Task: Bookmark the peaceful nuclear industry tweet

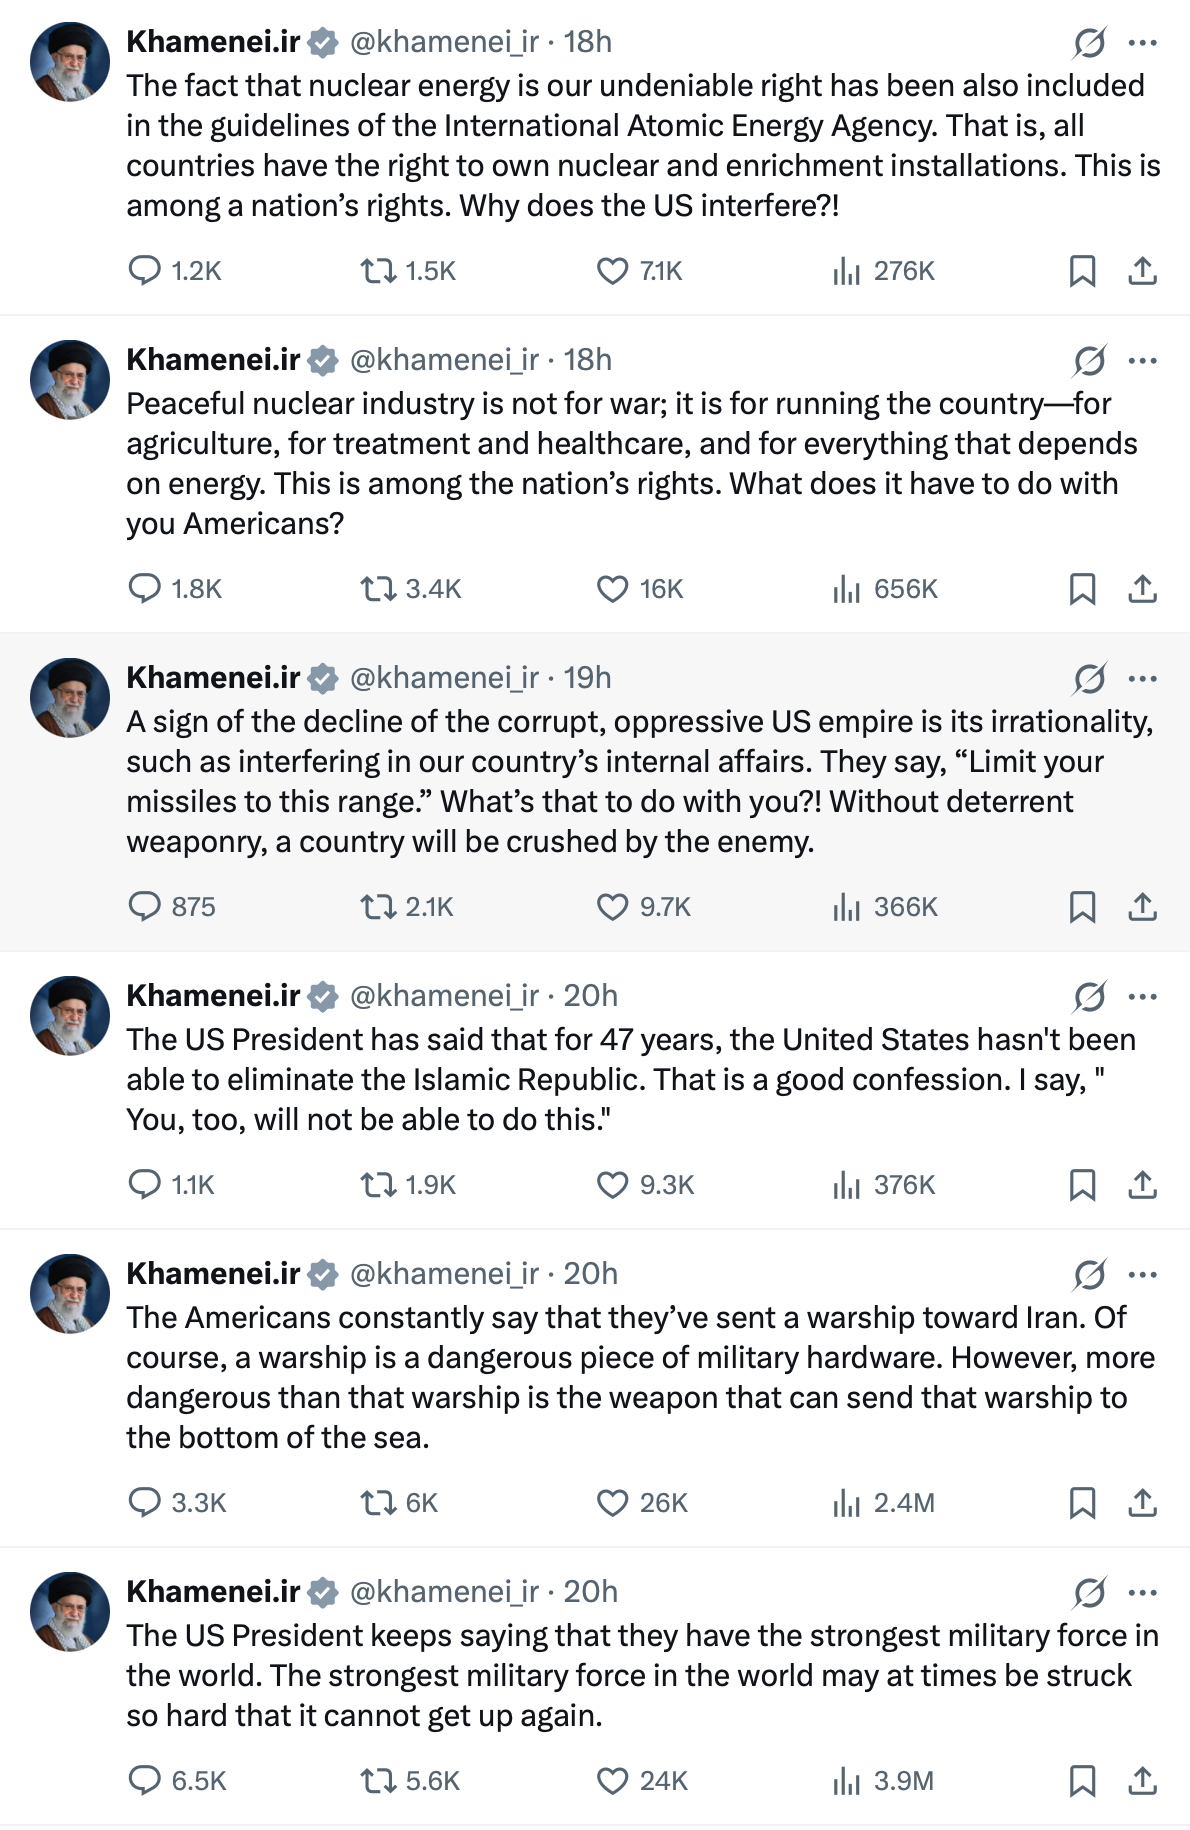Action: [x=1082, y=588]
